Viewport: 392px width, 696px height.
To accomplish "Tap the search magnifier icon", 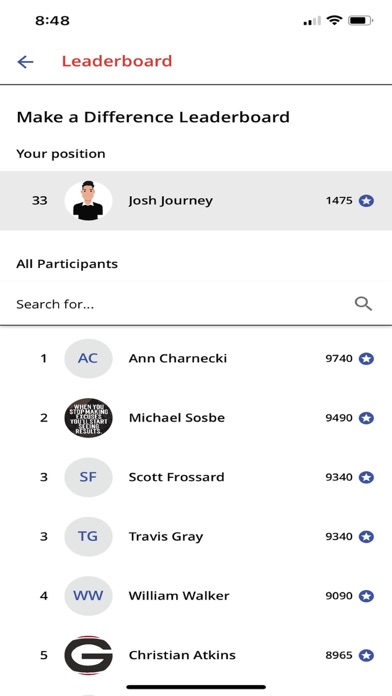I will pos(363,304).
